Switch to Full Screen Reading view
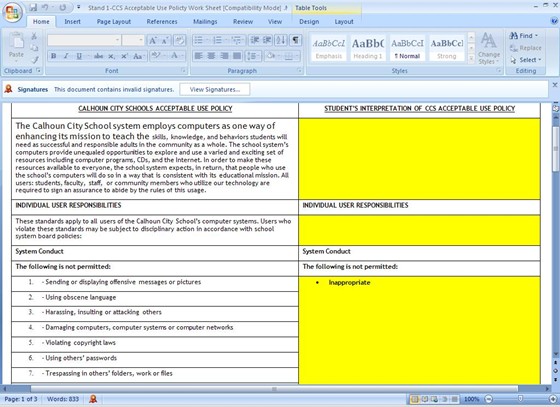 (x=425, y=399)
